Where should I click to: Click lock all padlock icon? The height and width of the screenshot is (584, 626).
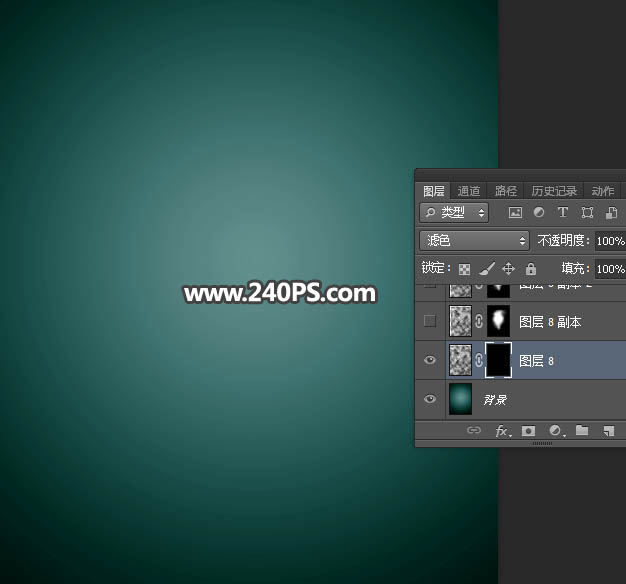pos(531,269)
